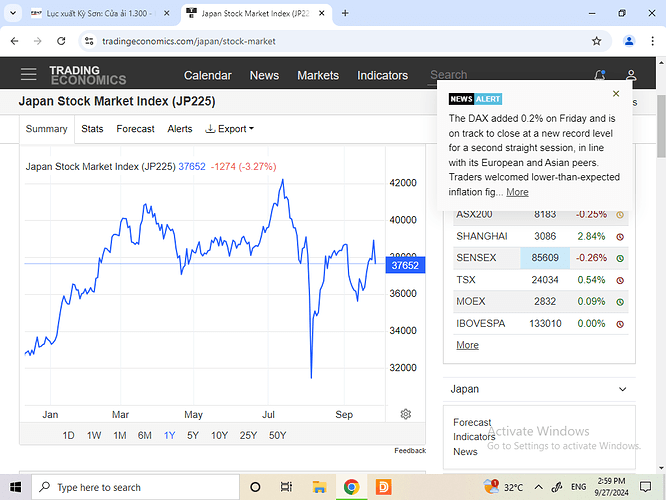Click the Trading Economics logo

87,75
